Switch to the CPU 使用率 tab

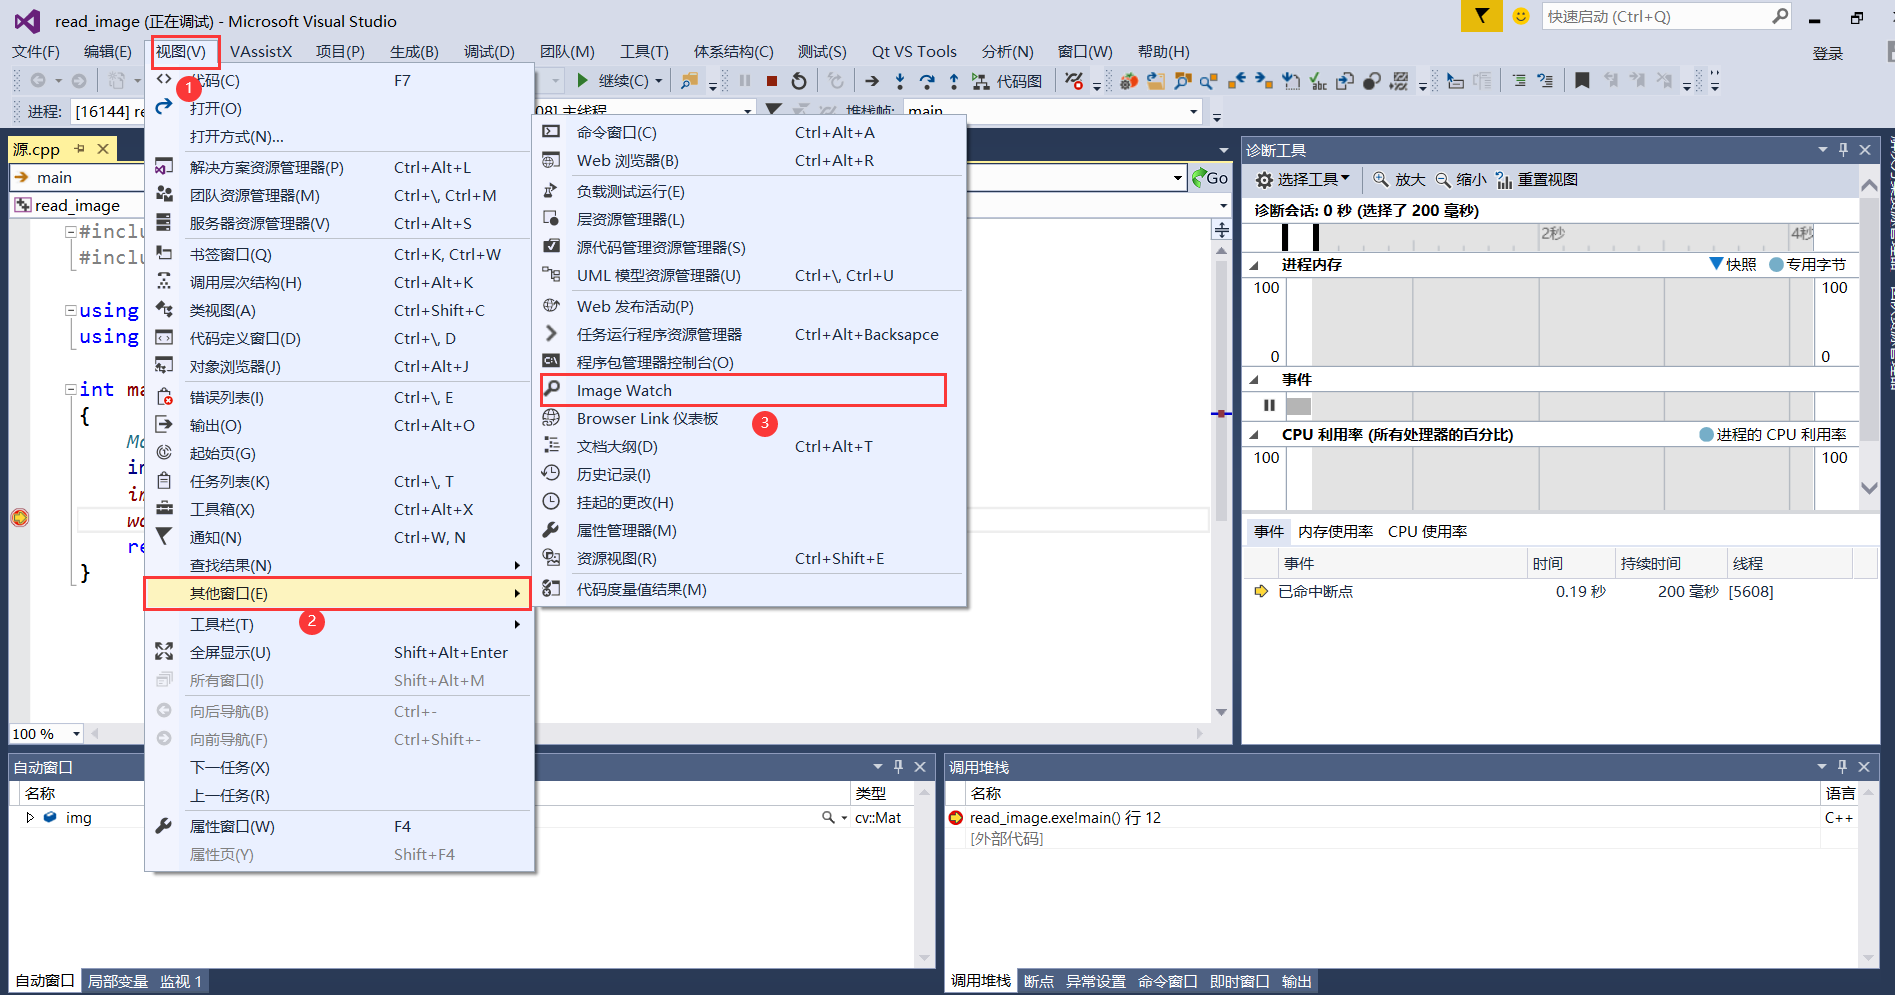coord(1427,532)
